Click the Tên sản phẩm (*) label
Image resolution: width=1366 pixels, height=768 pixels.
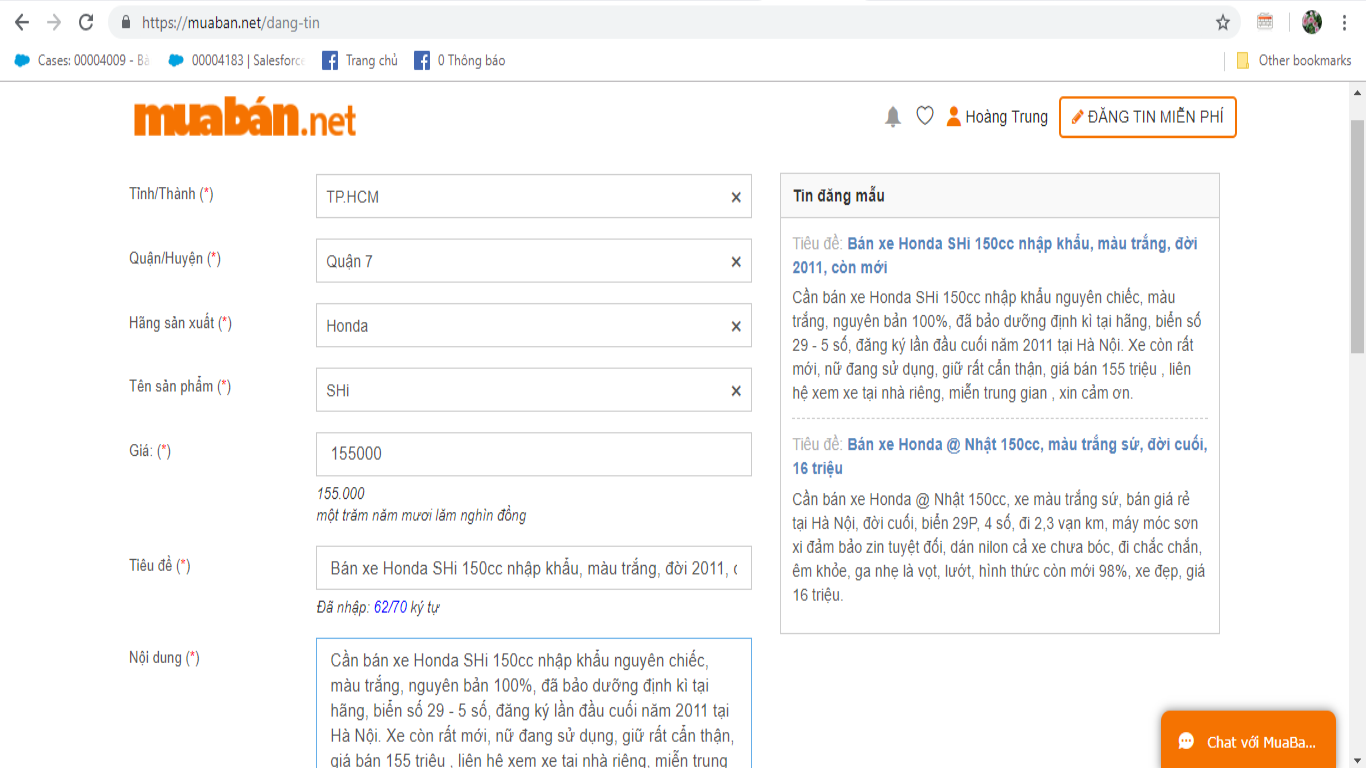point(180,386)
